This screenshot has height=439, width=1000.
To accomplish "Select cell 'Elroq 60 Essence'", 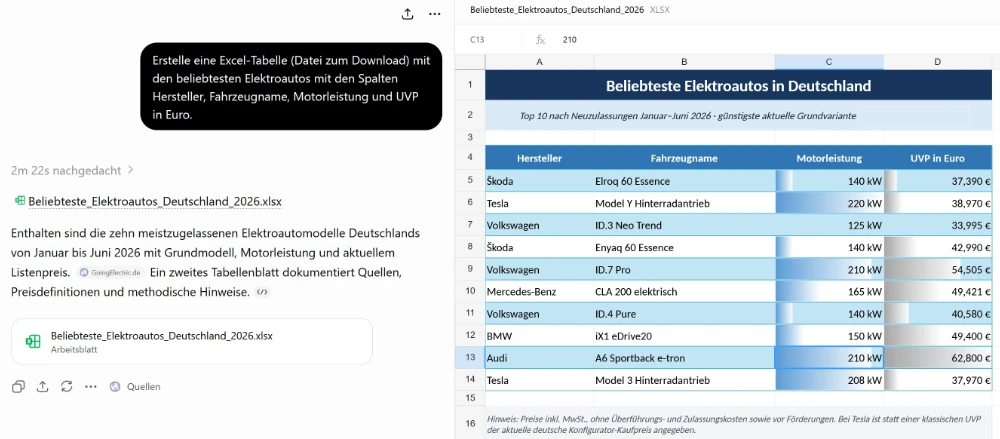I will point(684,181).
